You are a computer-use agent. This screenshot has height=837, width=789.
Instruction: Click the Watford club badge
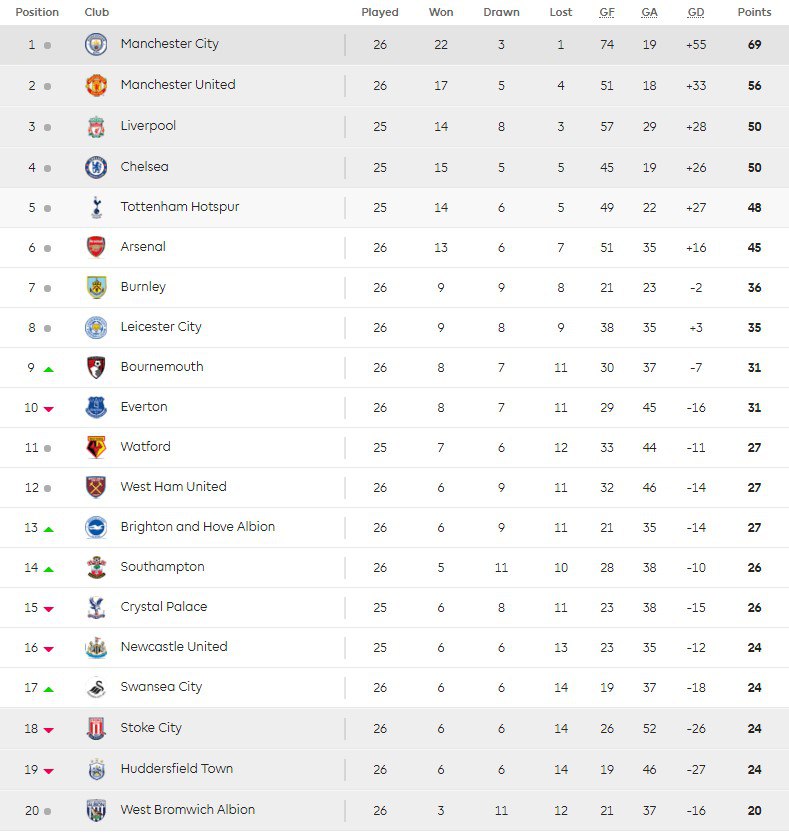96,447
